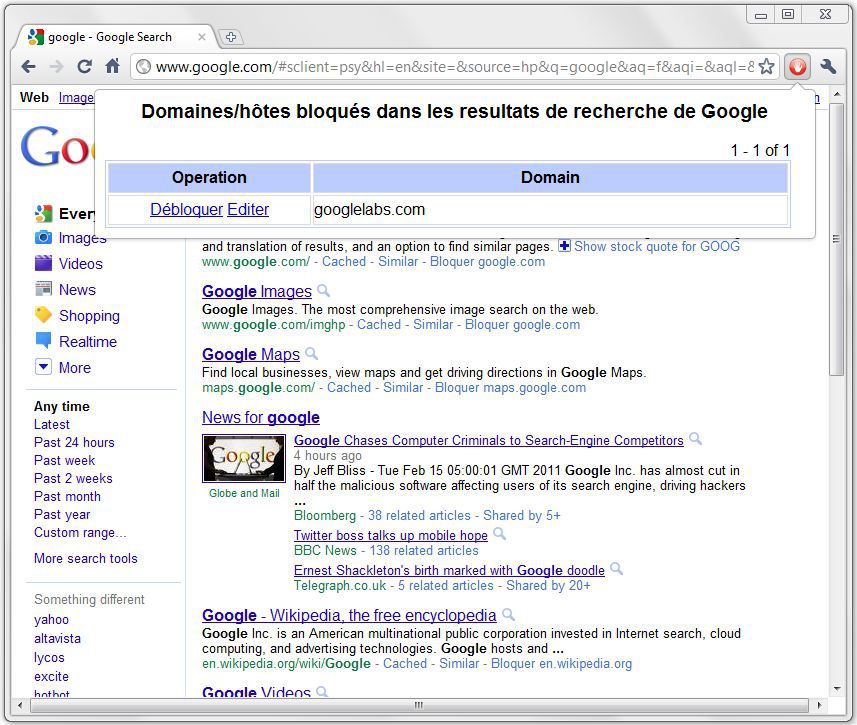Image resolution: width=857 pixels, height=725 pixels.
Task: Click the horizontal scrollbar thumb
Action: [x=419, y=705]
